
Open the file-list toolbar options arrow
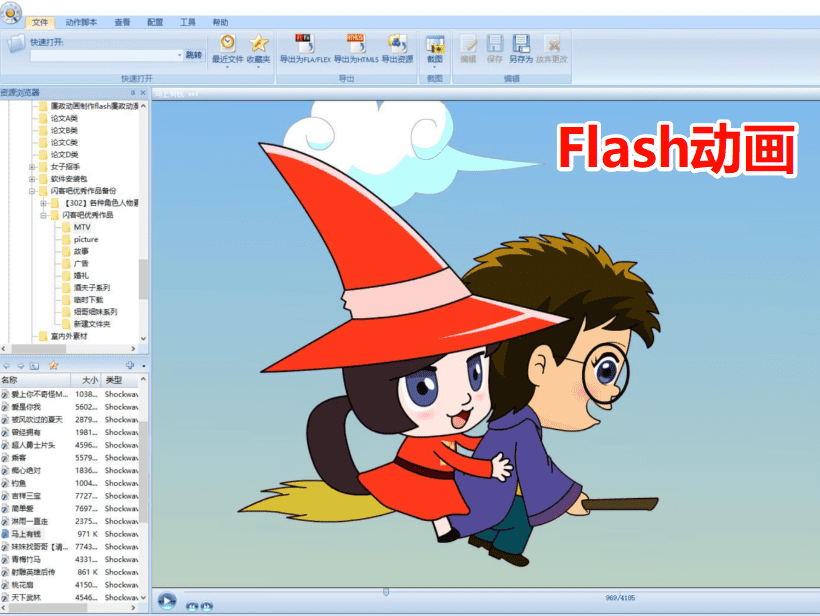pos(143,366)
